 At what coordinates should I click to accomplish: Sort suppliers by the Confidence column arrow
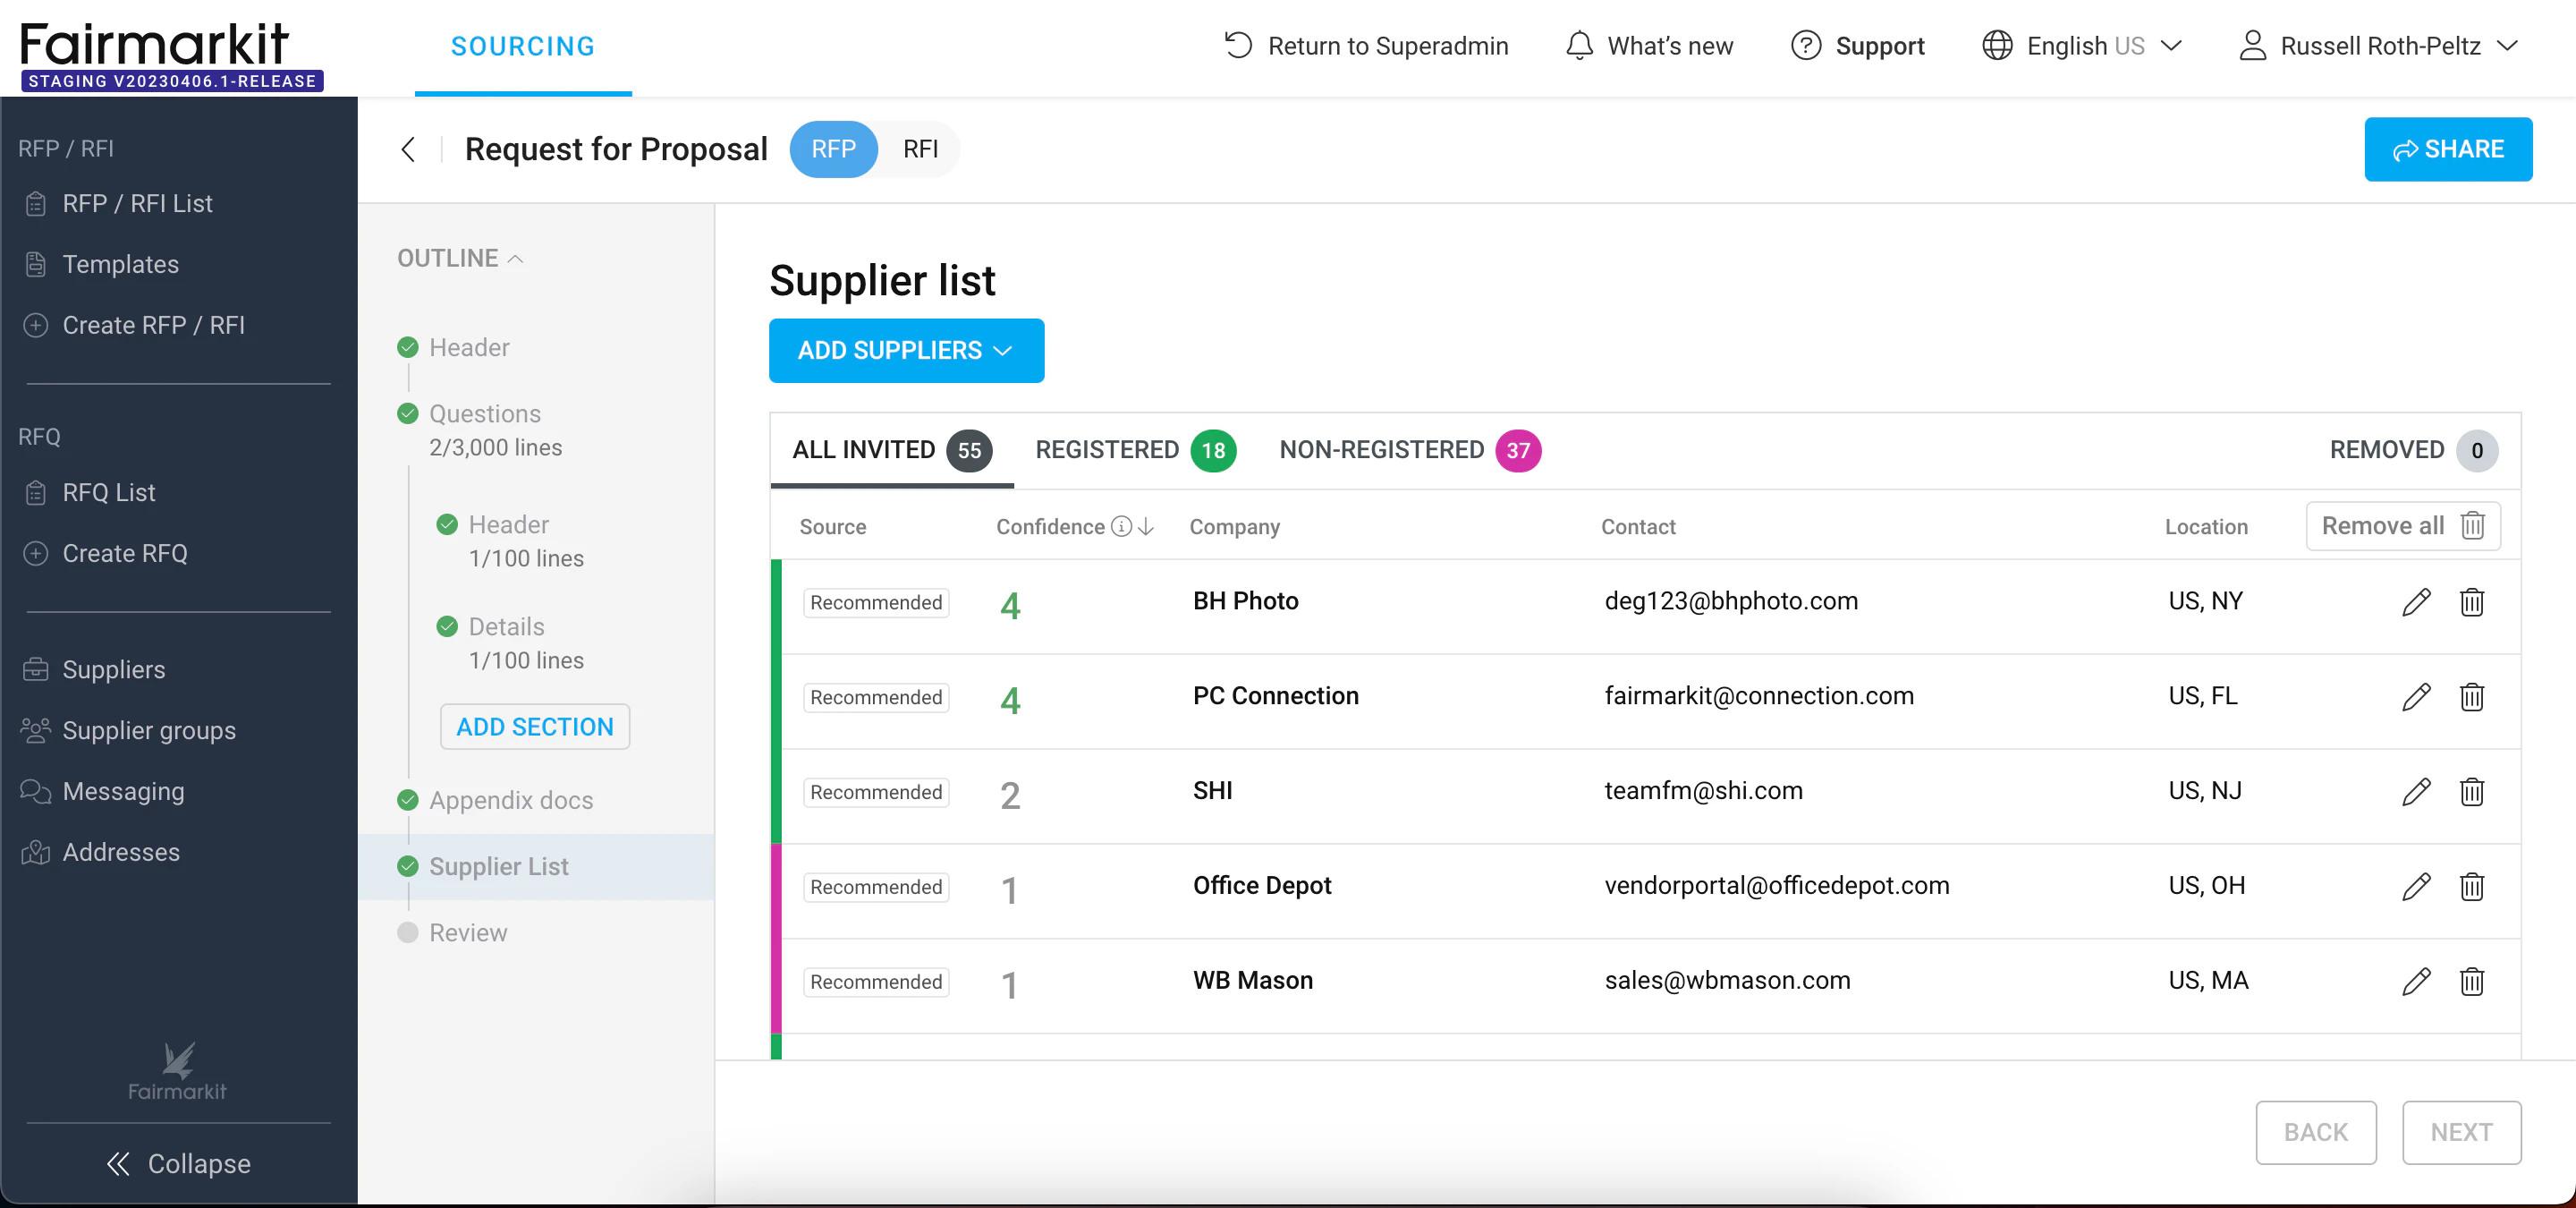click(1146, 527)
